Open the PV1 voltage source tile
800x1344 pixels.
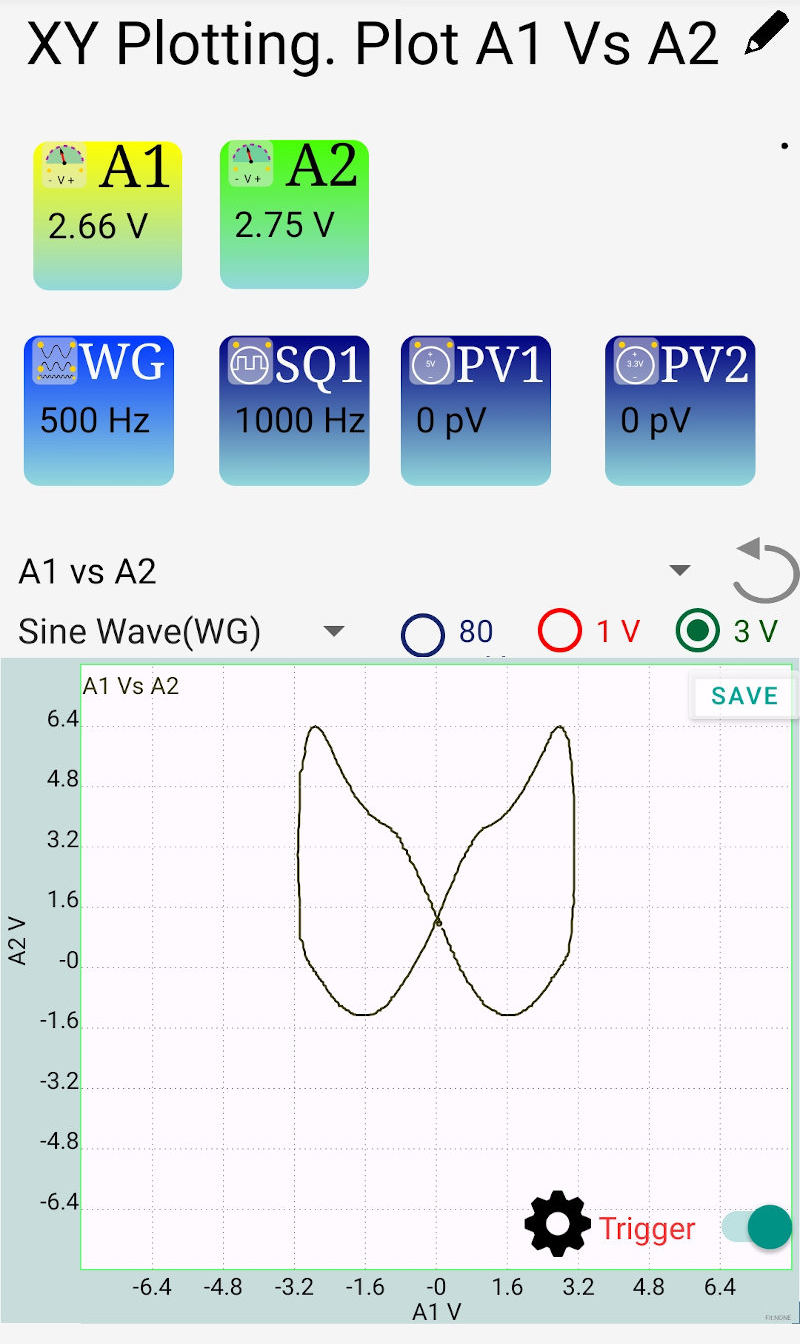476,410
